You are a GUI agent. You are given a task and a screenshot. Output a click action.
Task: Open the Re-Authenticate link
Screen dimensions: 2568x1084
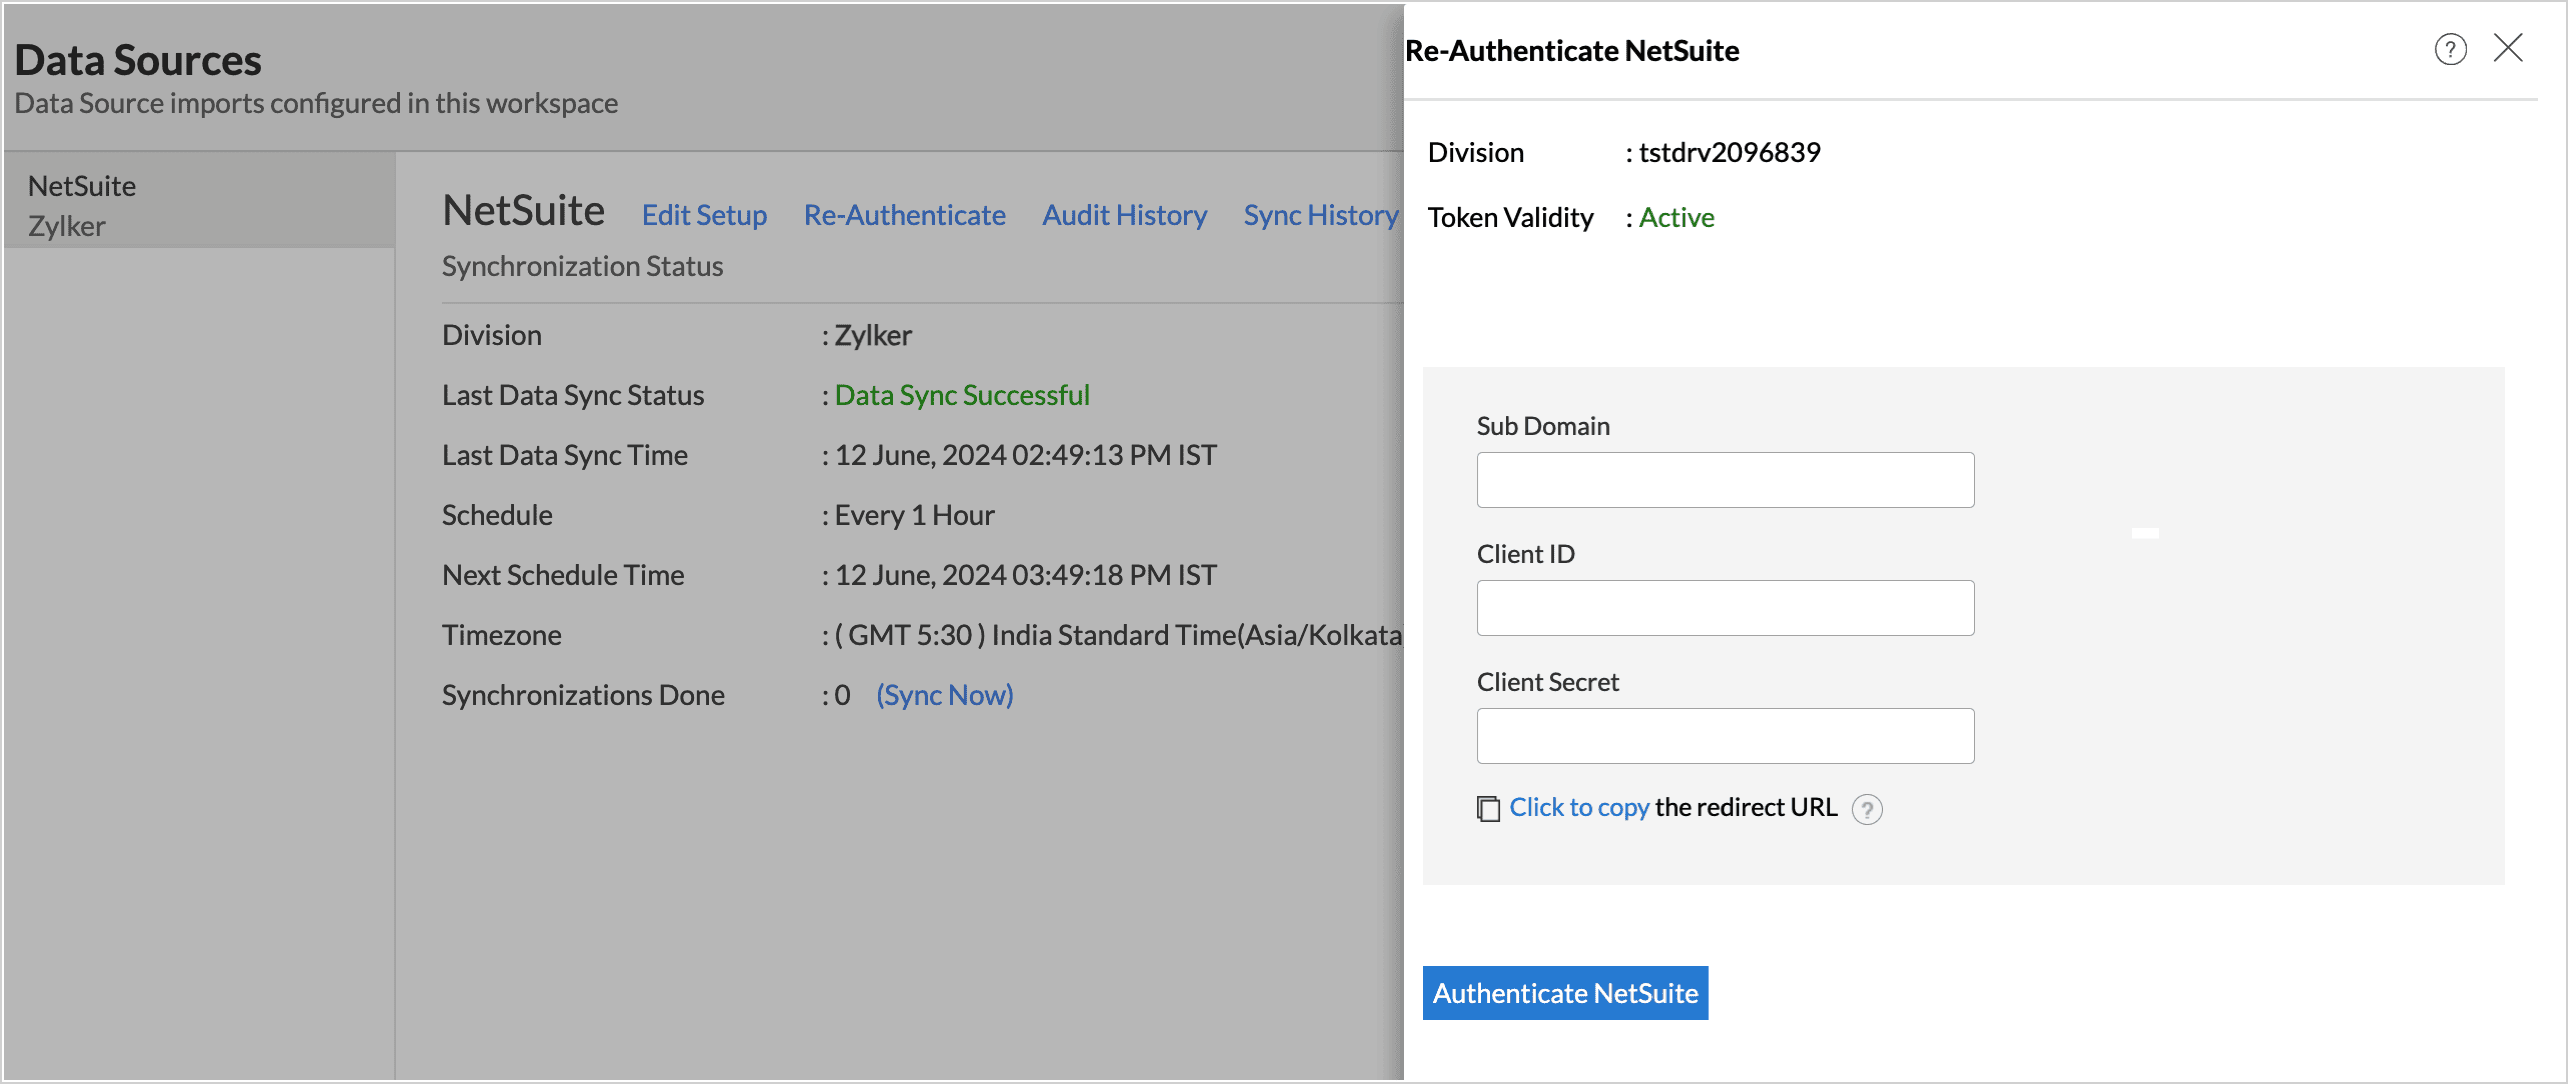point(905,215)
